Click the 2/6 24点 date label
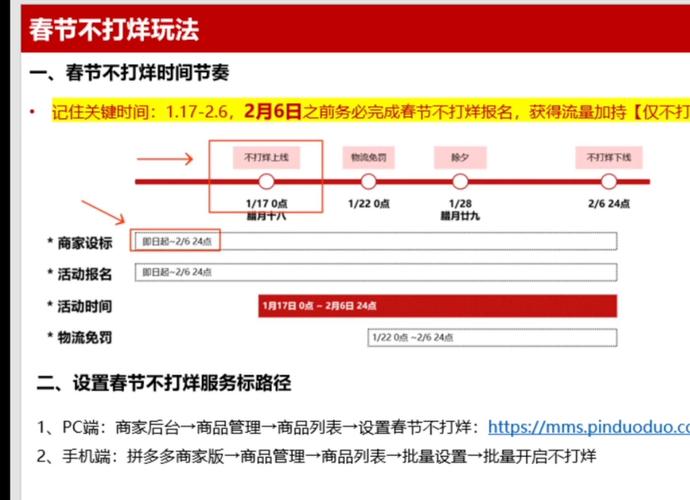This screenshot has height=500, width=690. tap(609, 203)
